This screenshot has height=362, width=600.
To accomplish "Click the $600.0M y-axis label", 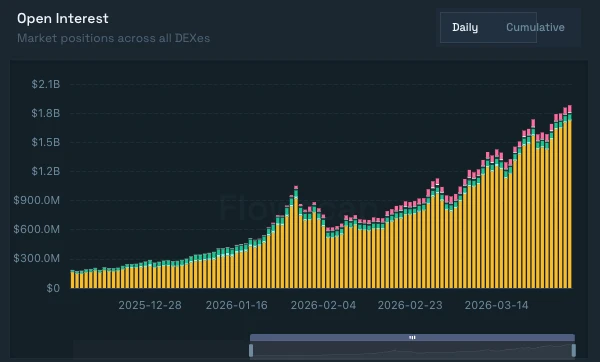I will tap(37, 229).
